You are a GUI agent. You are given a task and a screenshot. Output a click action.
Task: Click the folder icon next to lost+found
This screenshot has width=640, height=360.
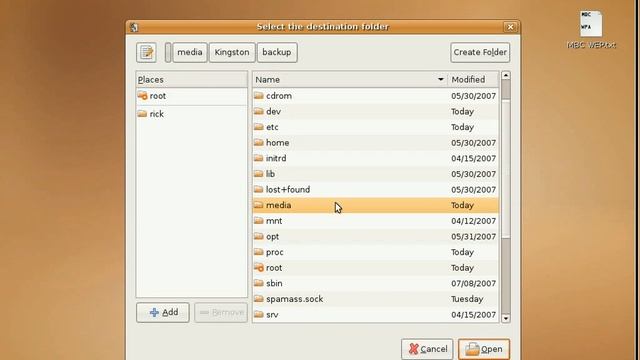[x=259, y=189]
